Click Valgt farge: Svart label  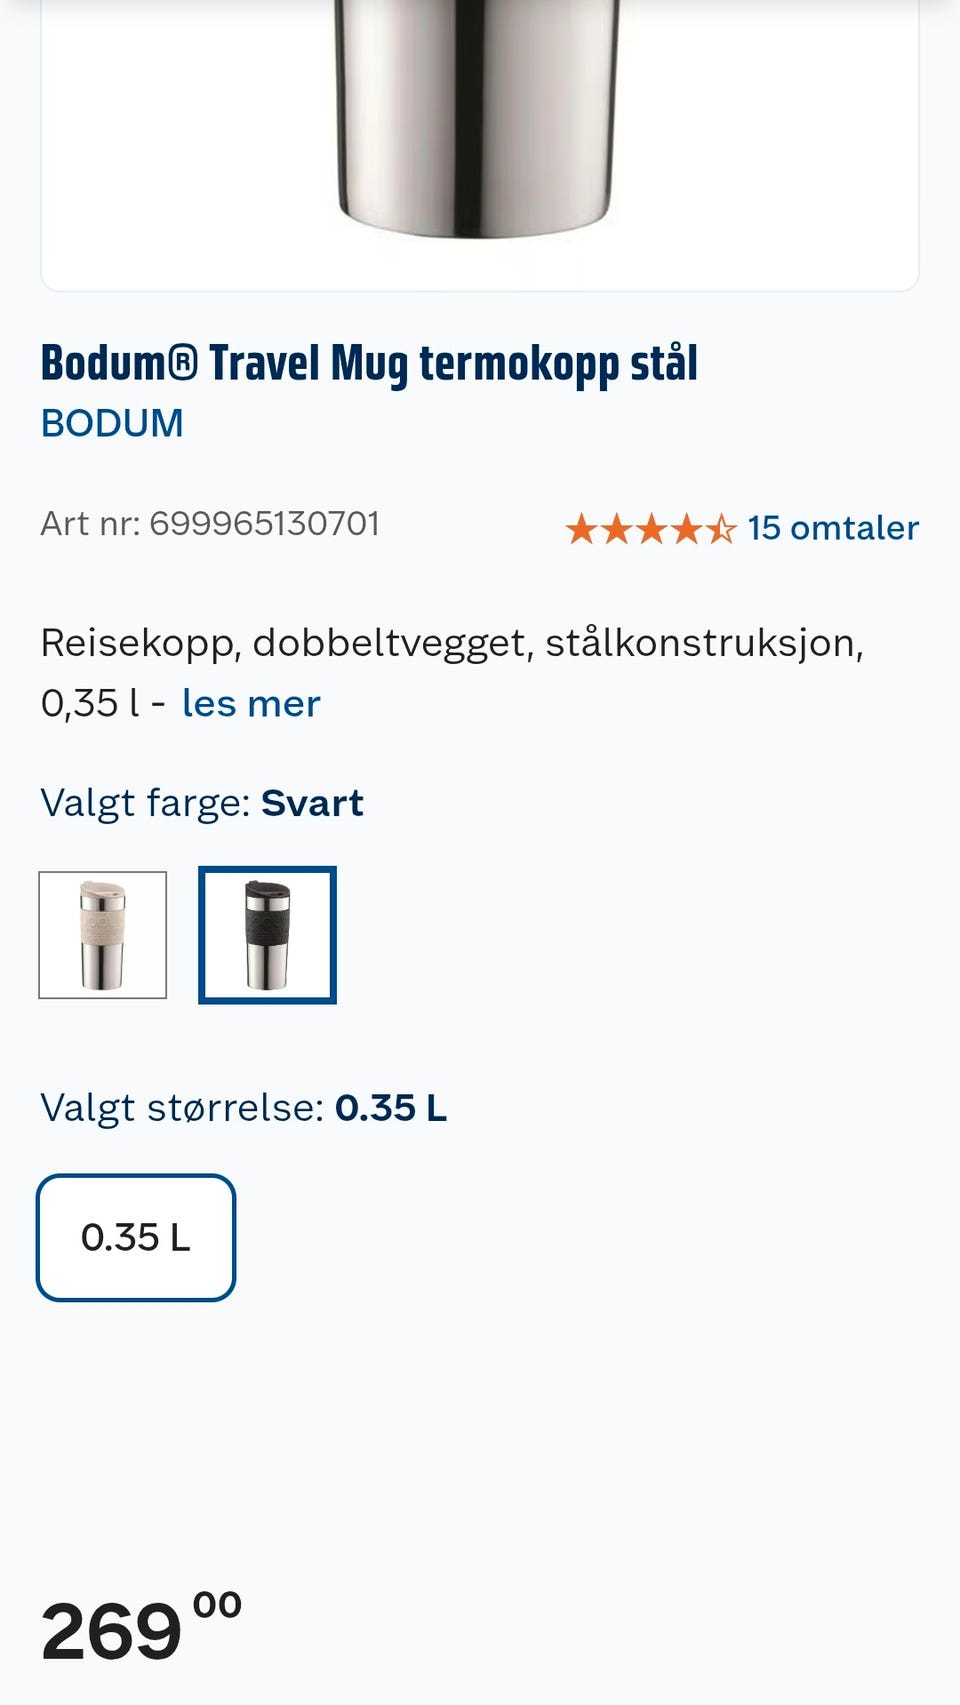click(201, 800)
